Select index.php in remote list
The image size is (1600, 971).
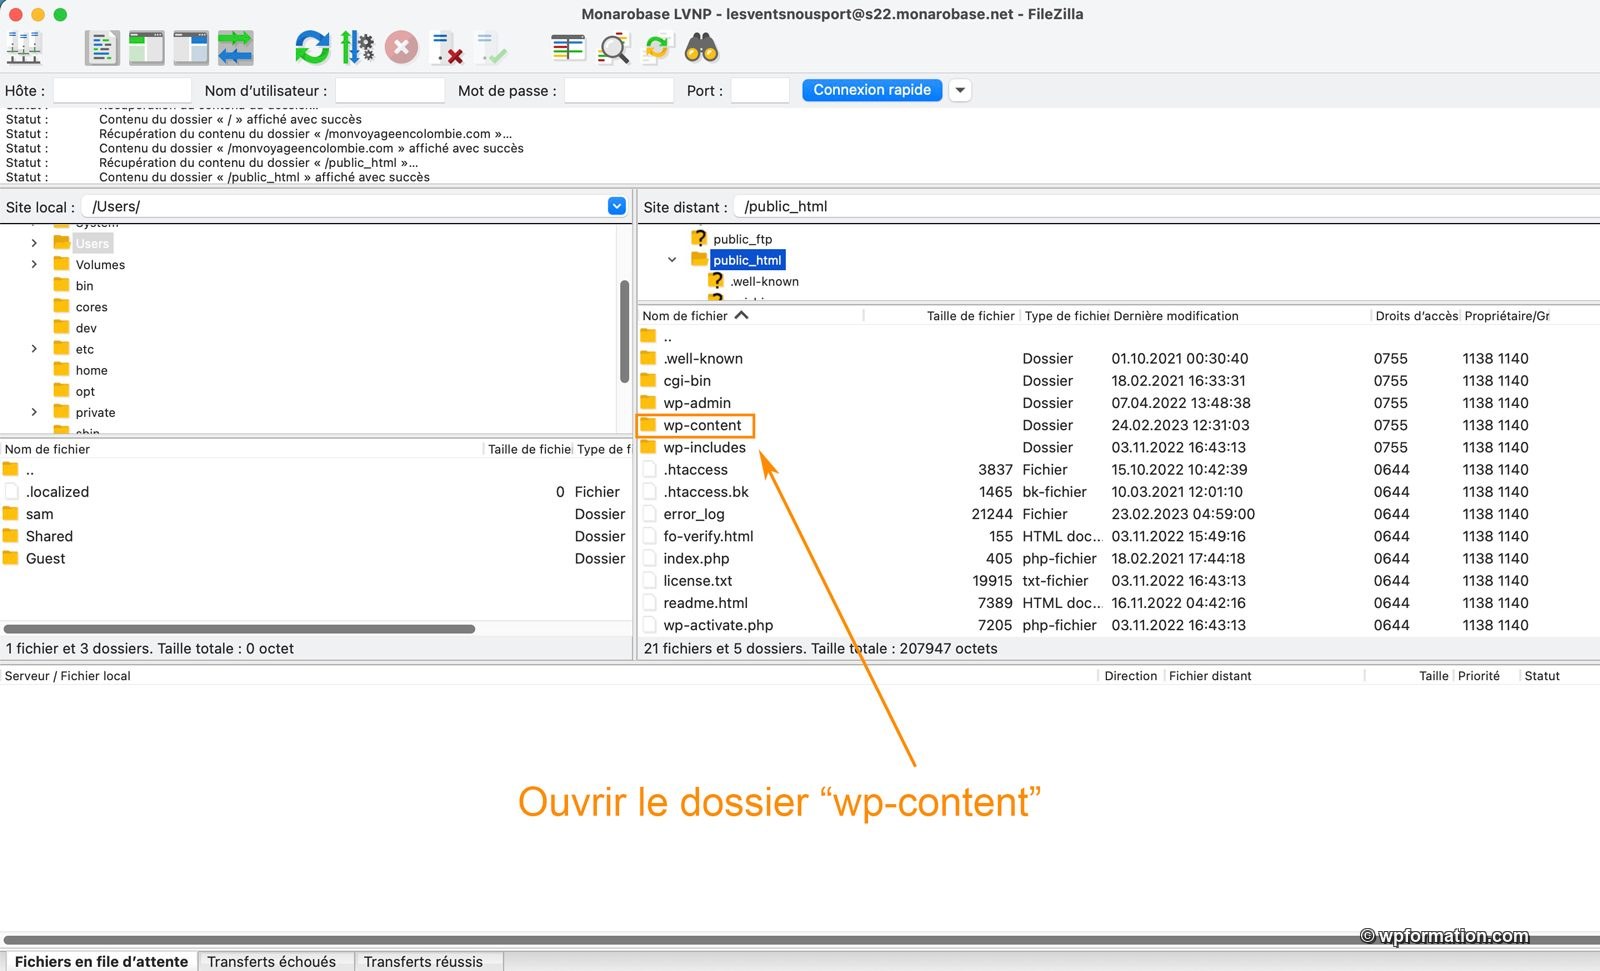(696, 558)
